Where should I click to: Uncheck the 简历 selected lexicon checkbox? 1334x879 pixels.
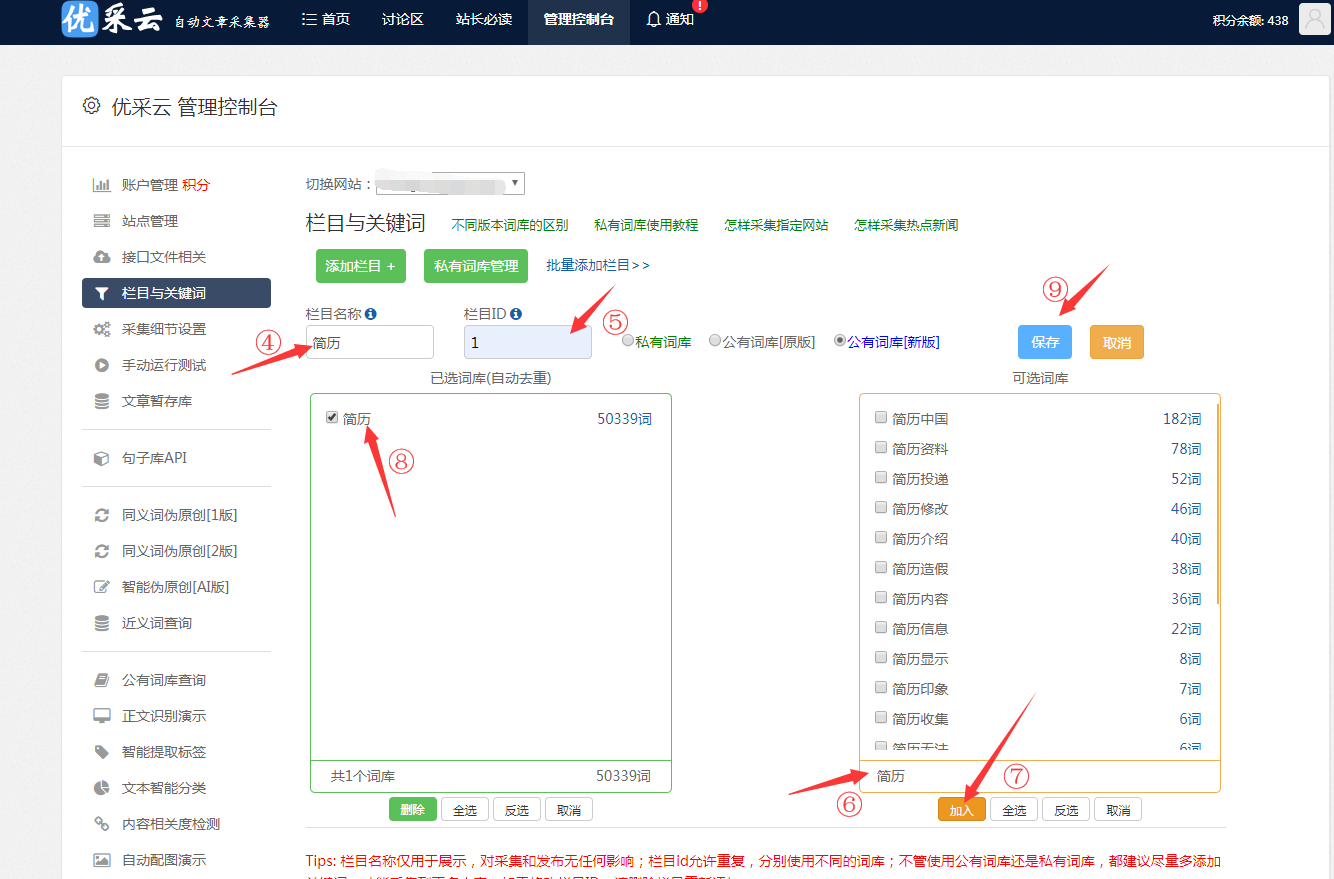click(332, 418)
